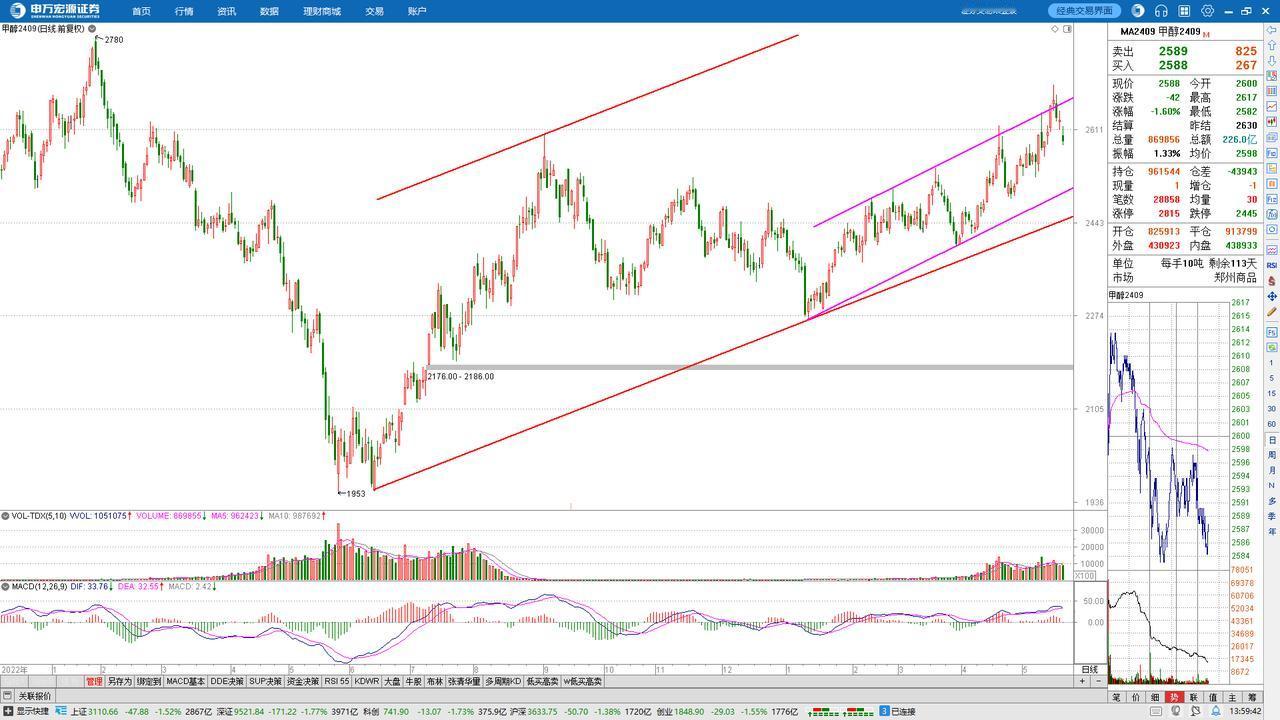This screenshot has height=720, width=1280.
Task: Select the yearly 年 period
Action: point(1272,531)
